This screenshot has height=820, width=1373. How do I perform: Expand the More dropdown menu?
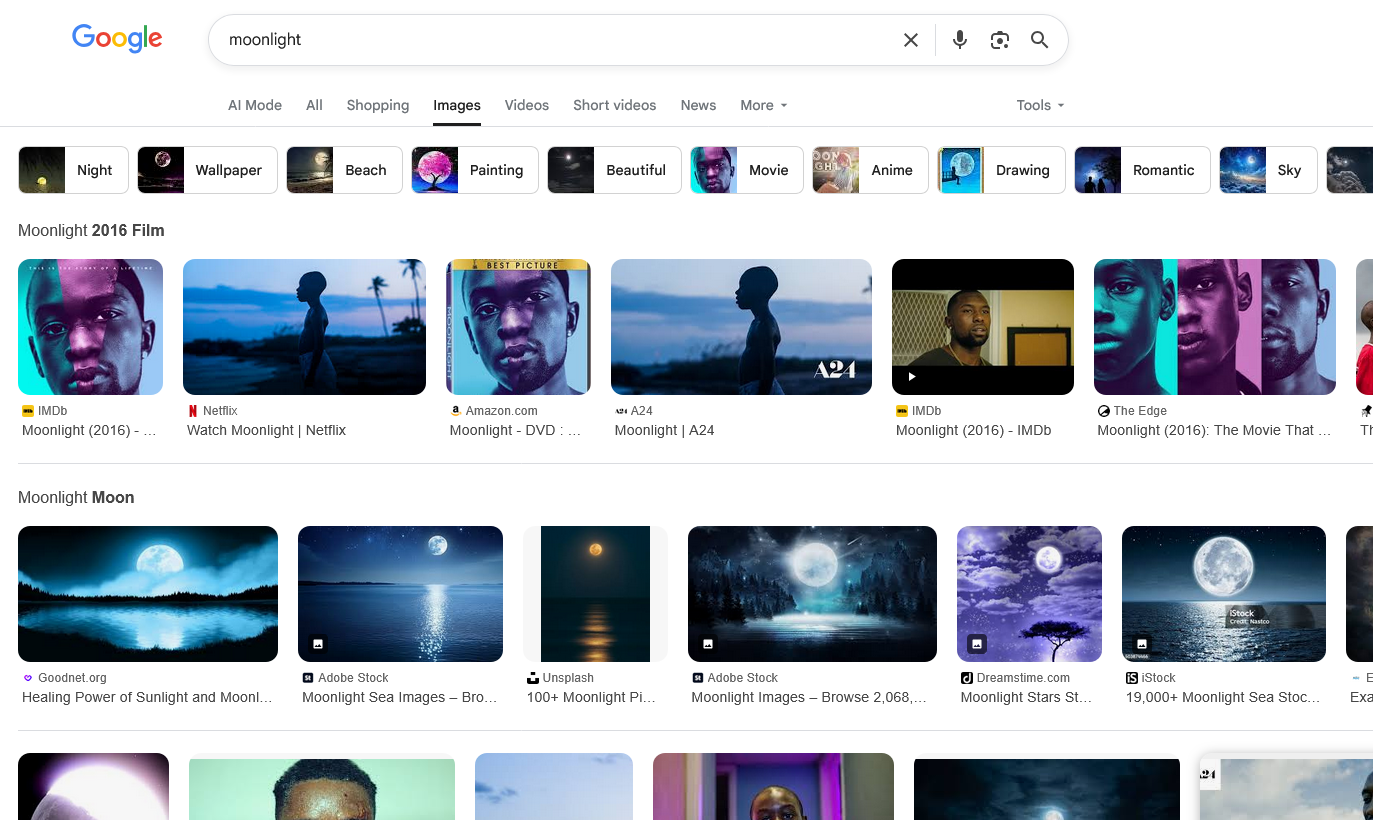pos(764,105)
